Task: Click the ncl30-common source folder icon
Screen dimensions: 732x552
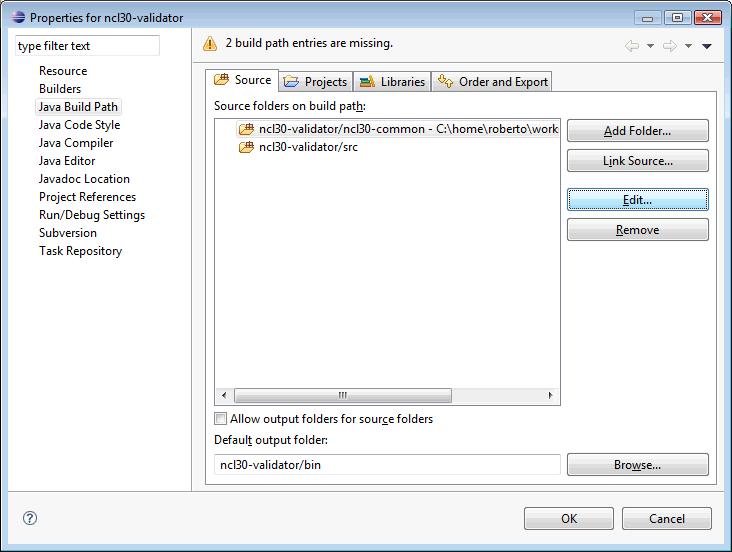Action: (x=246, y=129)
